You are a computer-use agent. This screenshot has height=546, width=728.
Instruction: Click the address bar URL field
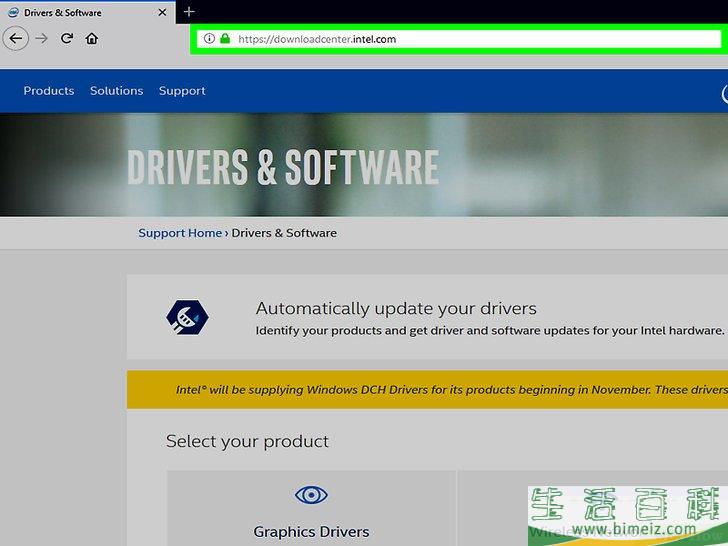tap(459, 39)
